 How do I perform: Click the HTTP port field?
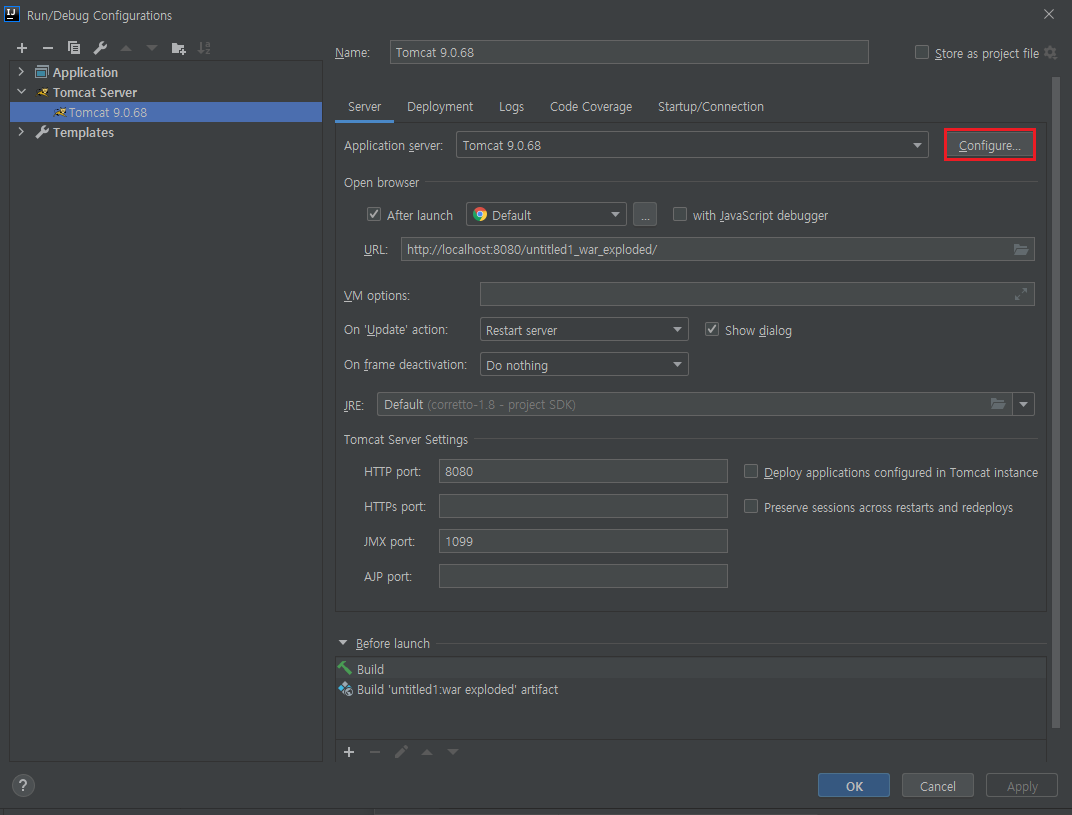point(583,471)
